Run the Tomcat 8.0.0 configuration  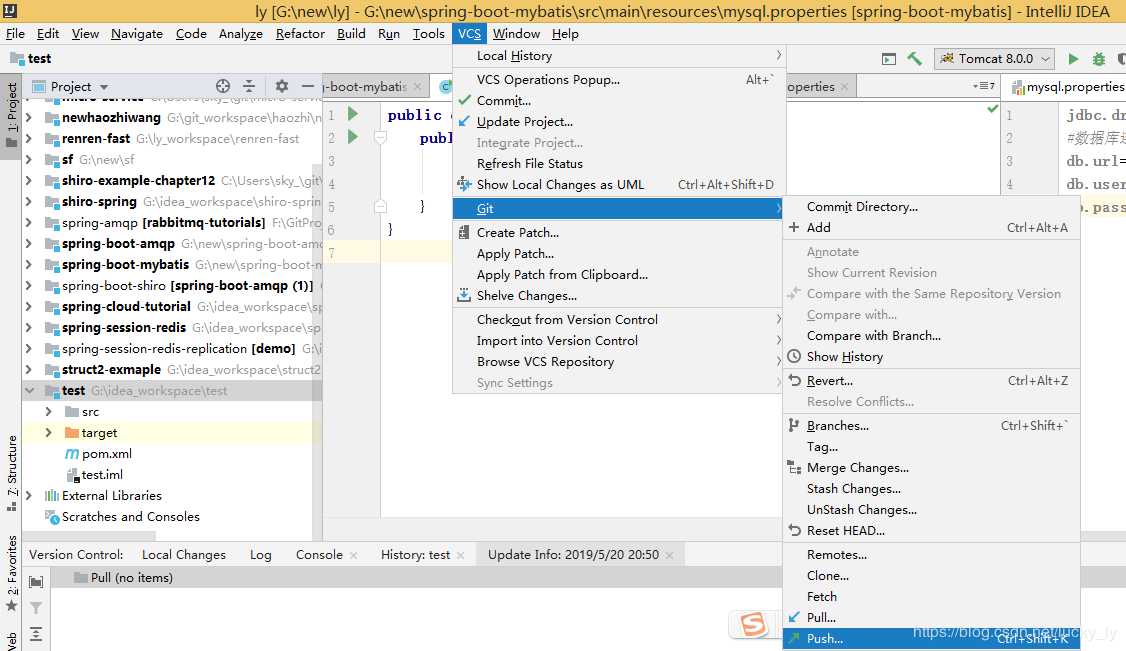(x=1073, y=59)
